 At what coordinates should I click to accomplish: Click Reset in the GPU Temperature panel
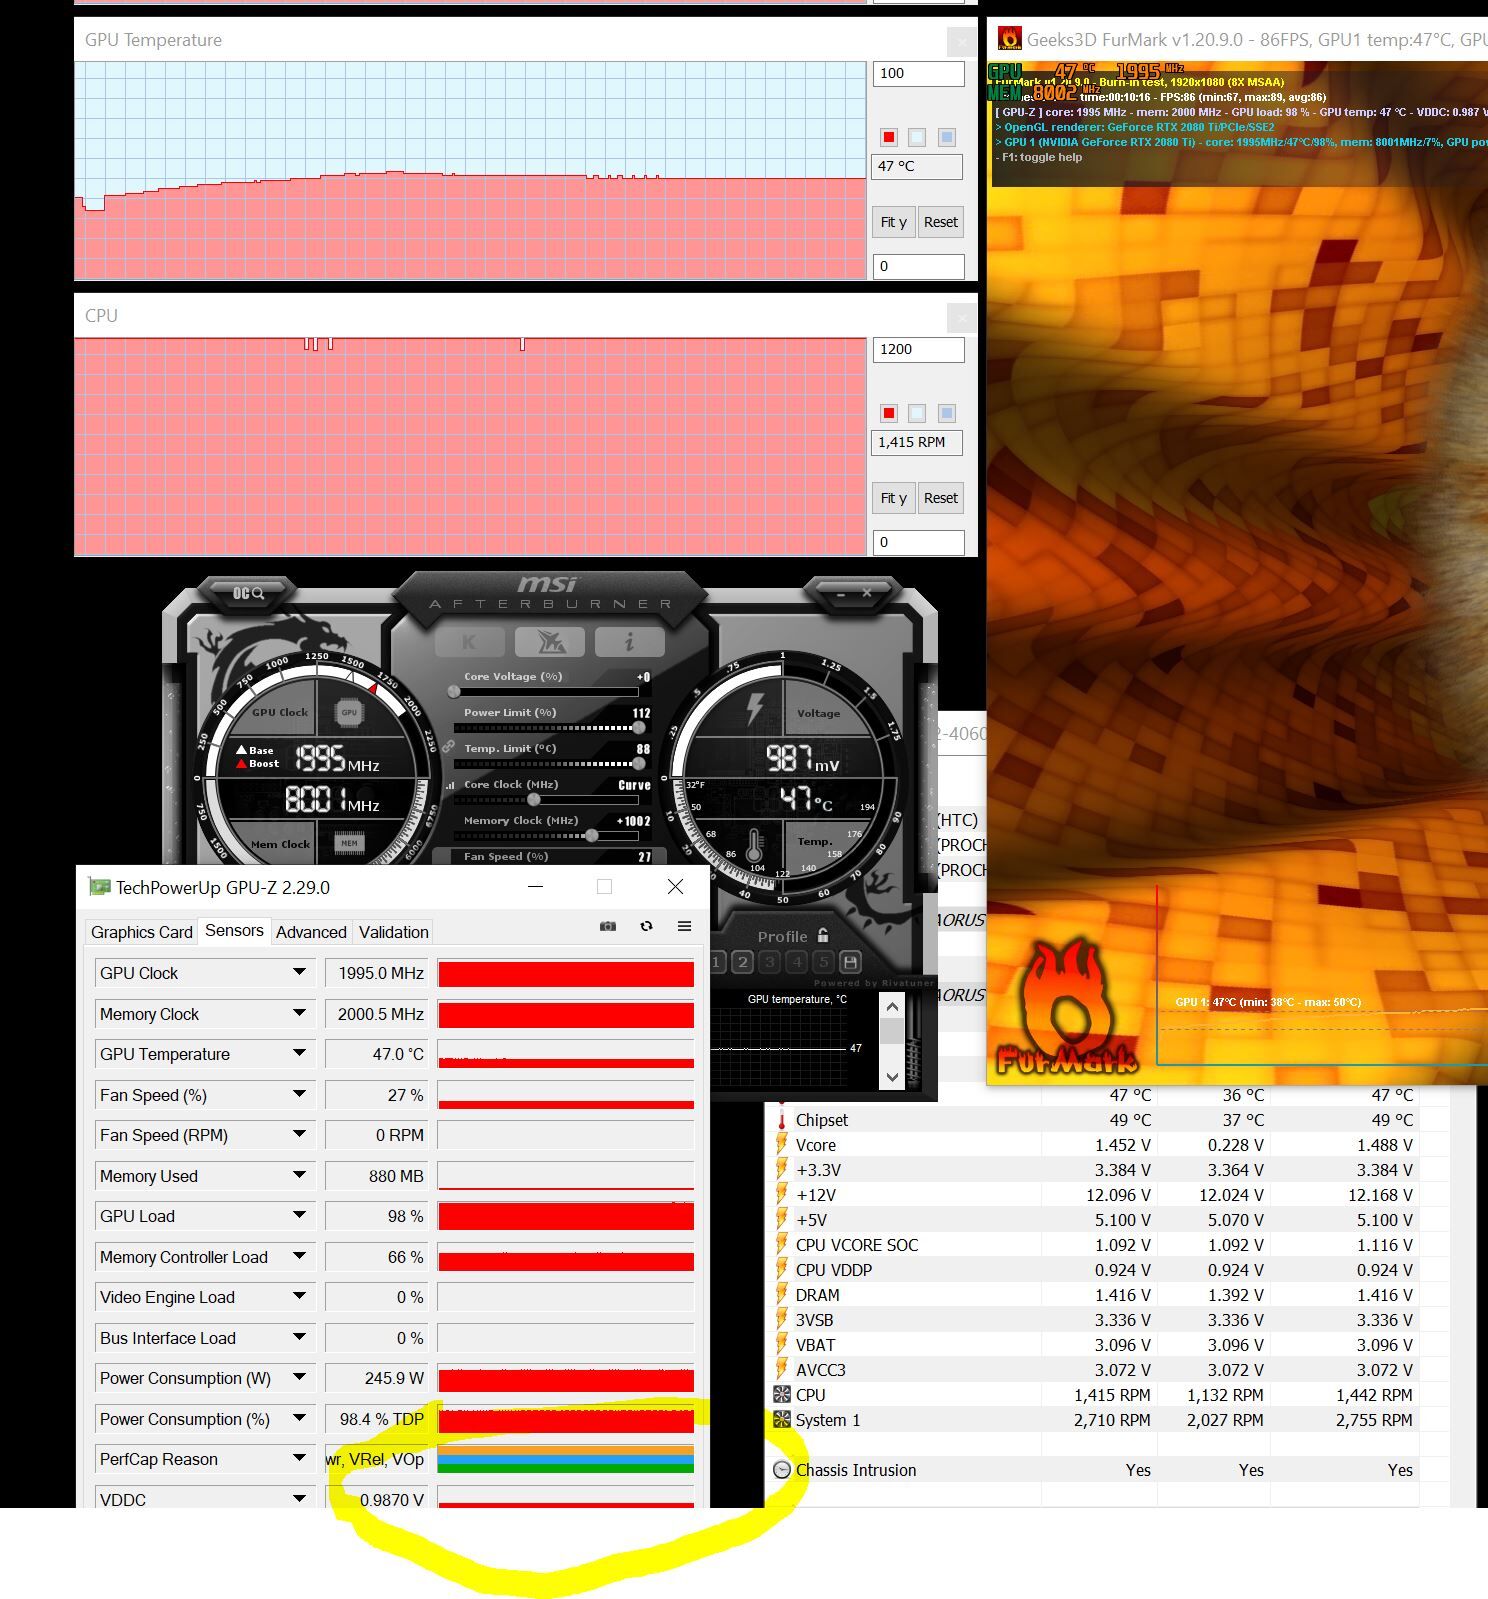940,222
